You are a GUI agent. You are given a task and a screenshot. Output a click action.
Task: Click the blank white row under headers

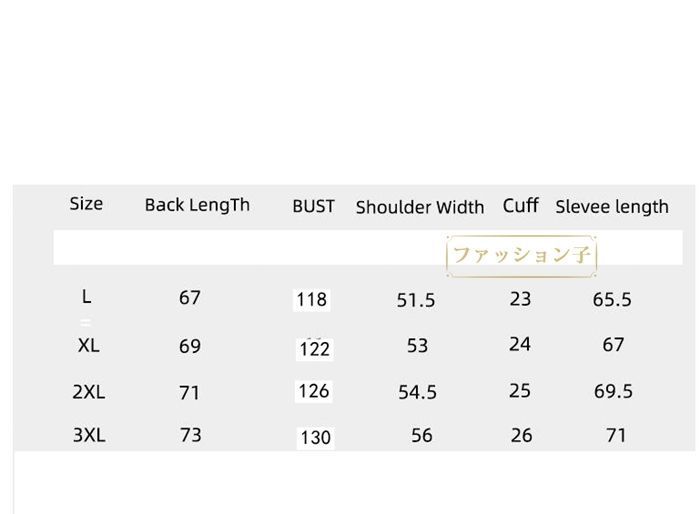(368, 247)
